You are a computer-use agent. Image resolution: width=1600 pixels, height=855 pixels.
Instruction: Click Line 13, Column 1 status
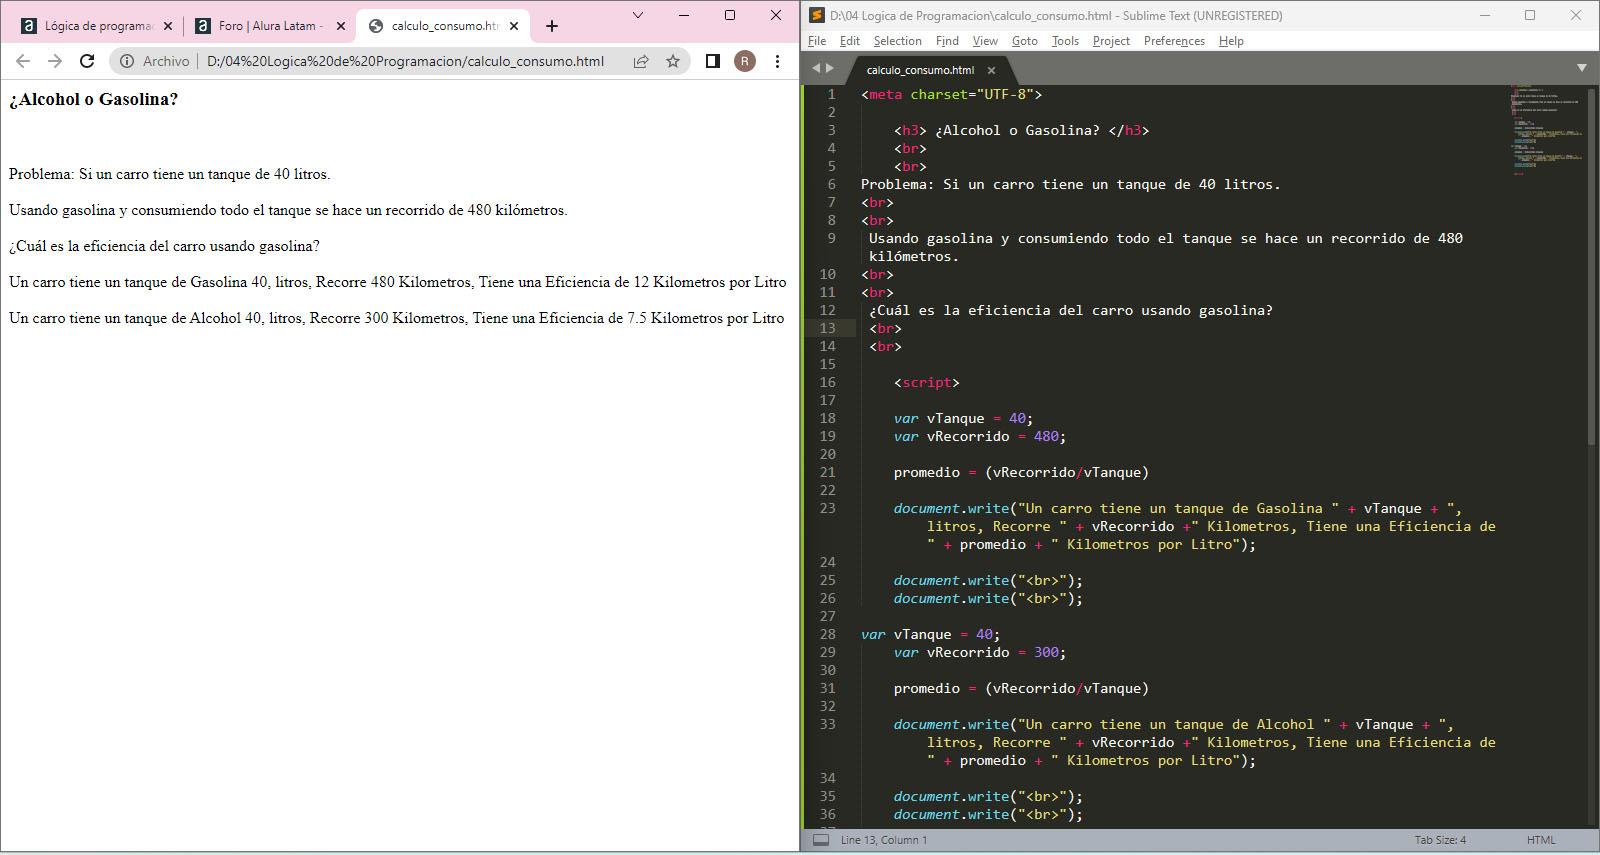coord(884,840)
